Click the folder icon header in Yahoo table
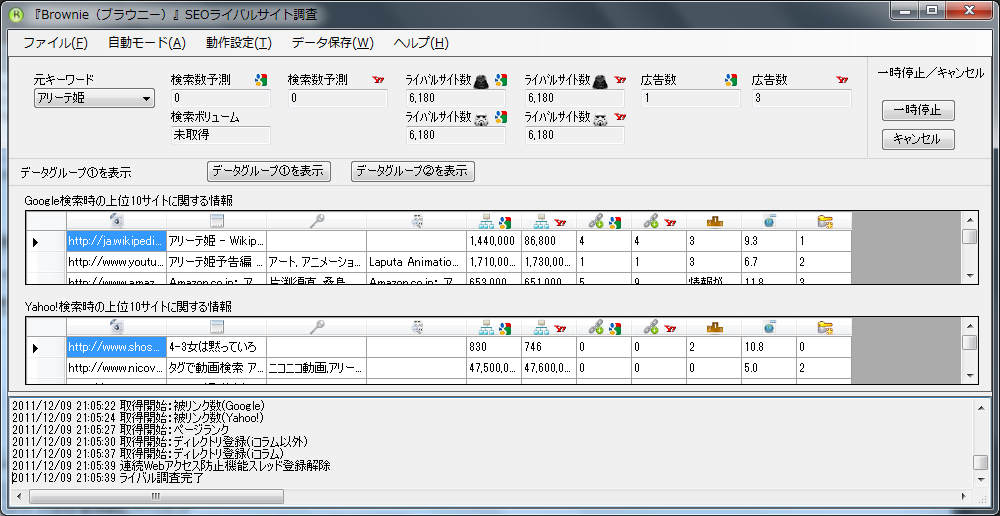 824,326
